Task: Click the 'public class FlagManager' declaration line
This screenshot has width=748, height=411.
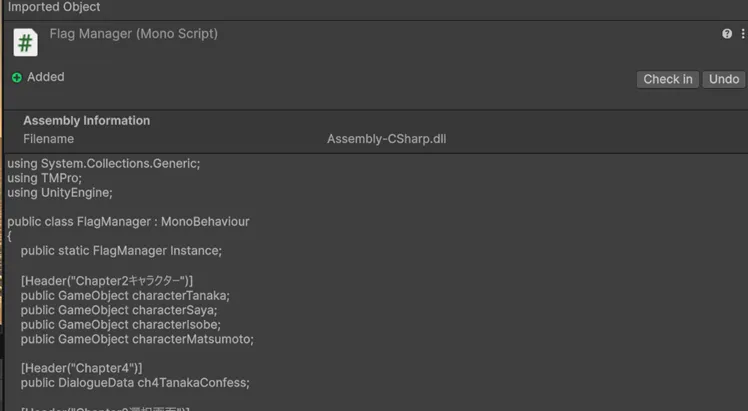Action: (x=128, y=222)
